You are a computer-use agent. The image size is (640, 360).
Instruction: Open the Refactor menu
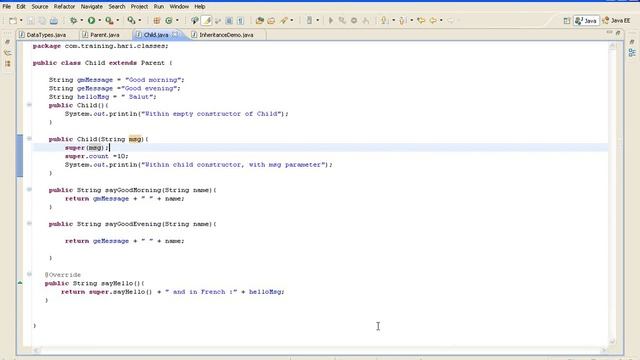64,7
